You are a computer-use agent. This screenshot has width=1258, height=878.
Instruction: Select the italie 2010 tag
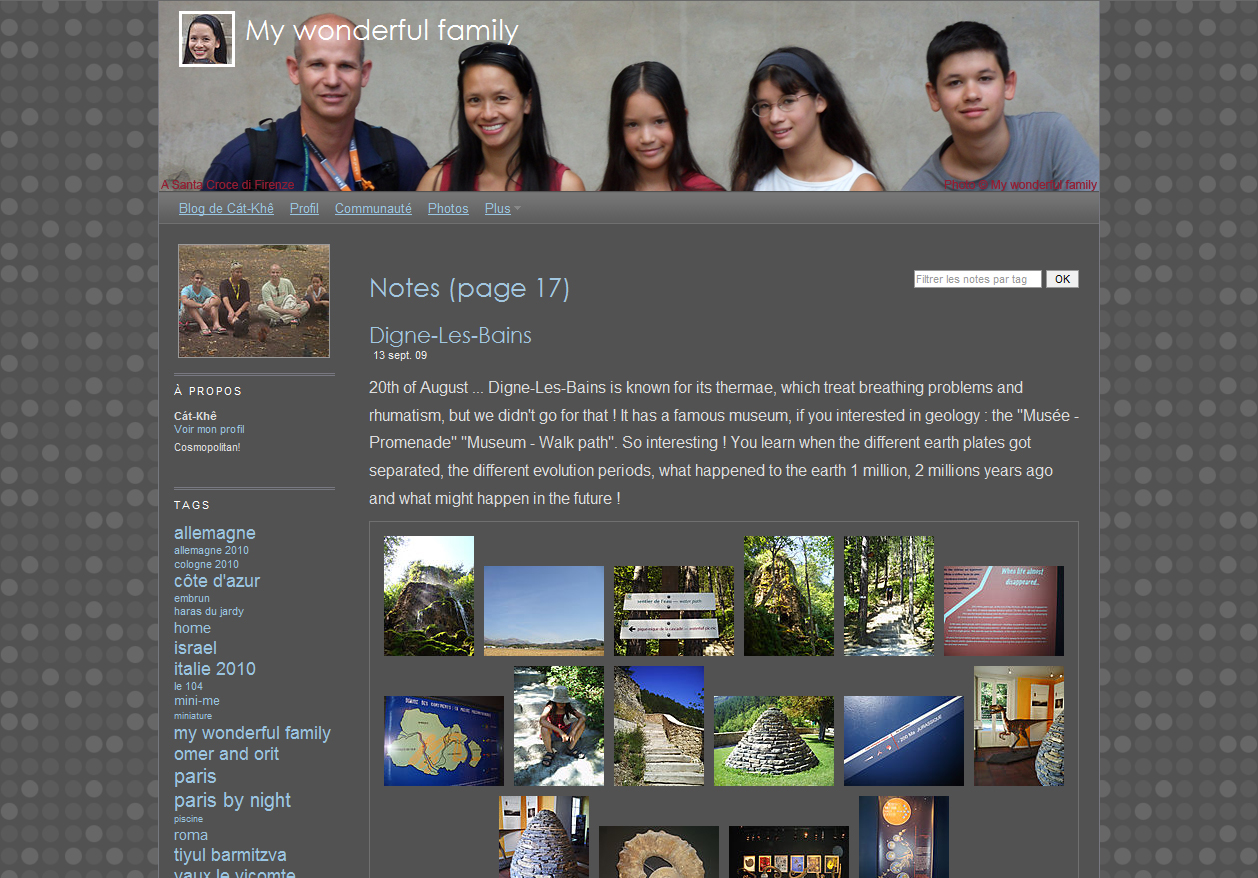(x=215, y=669)
